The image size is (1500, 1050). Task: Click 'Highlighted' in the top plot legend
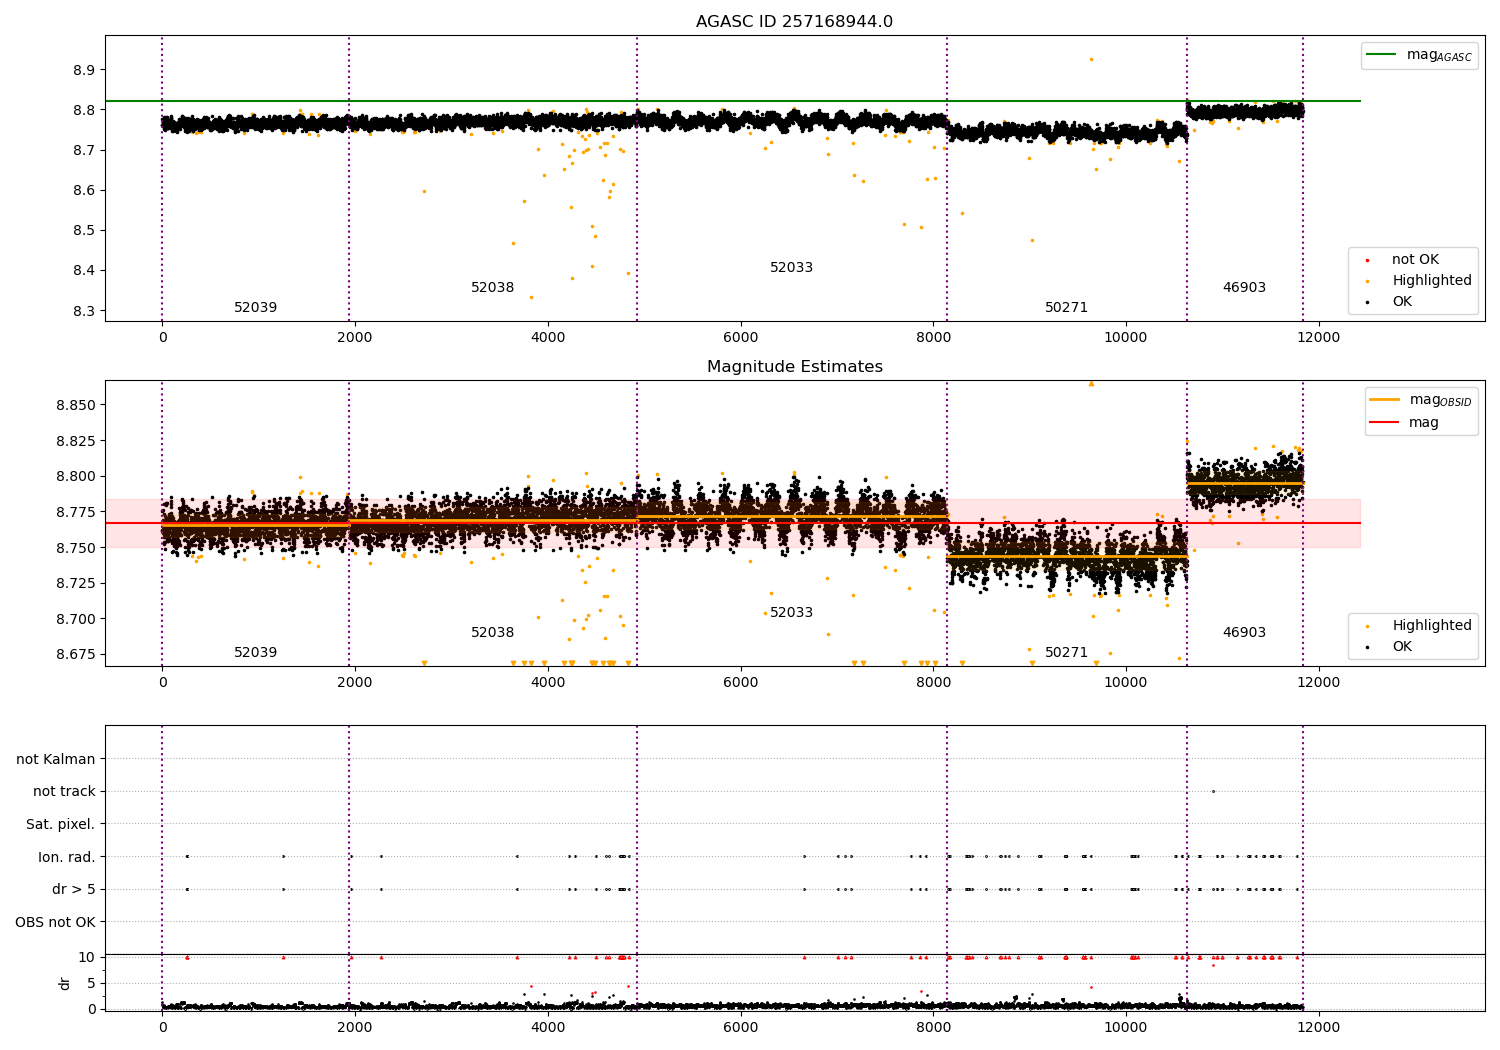click(x=1432, y=281)
